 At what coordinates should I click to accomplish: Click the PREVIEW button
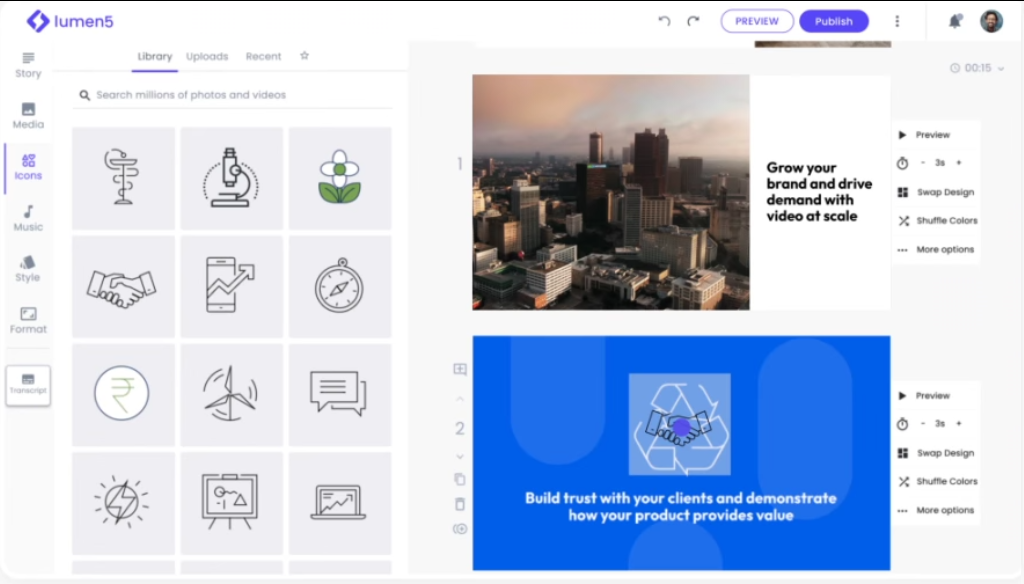[x=757, y=21]
